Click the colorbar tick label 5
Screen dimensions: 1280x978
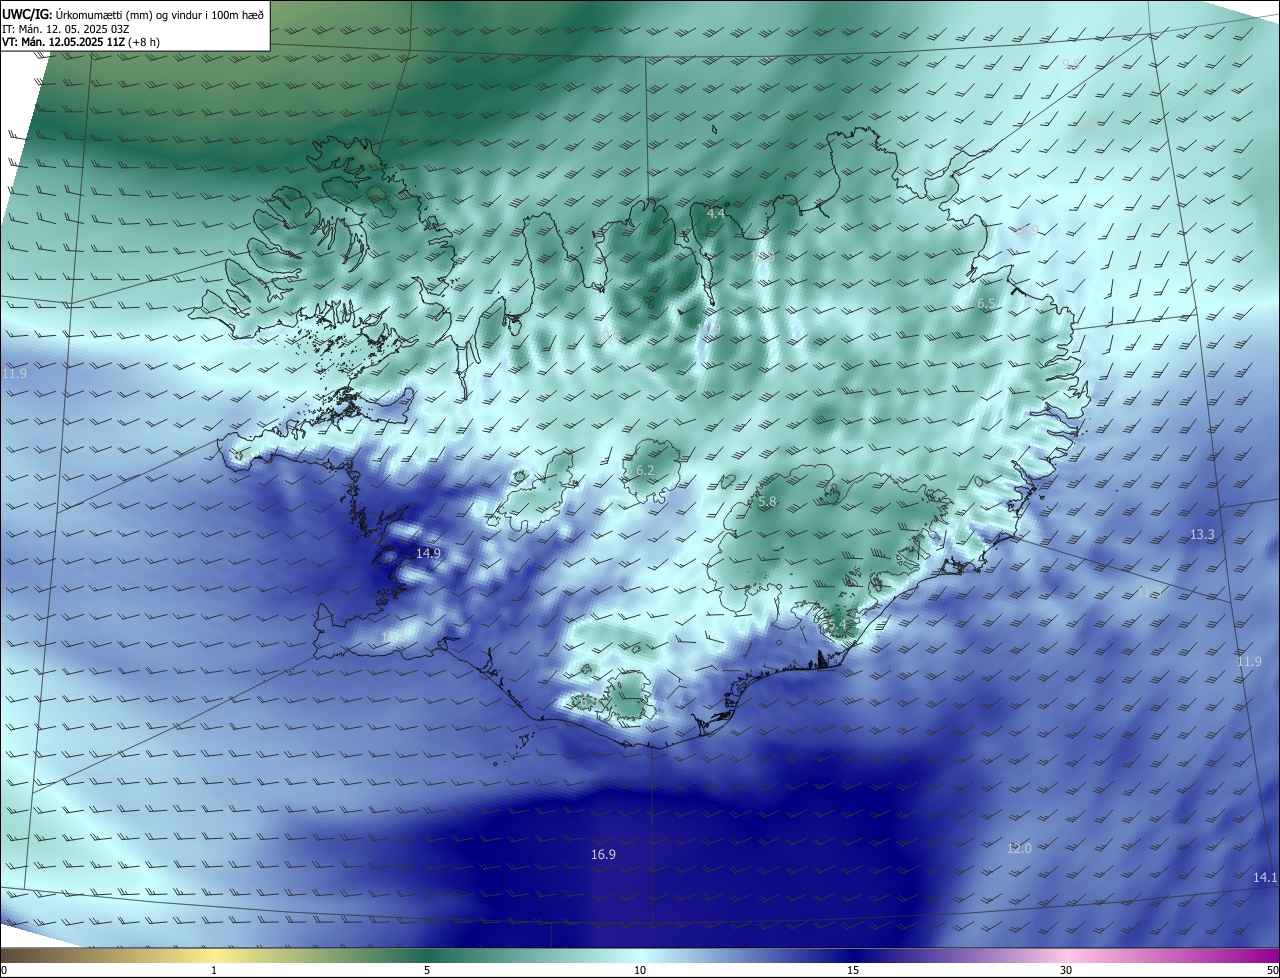click(x=427, y=970)
